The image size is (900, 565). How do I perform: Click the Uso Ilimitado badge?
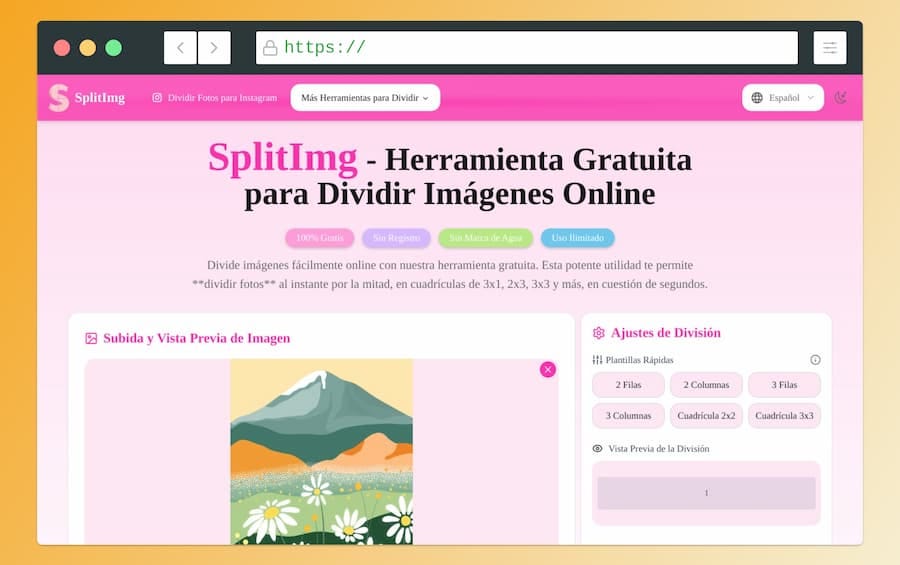(577, 238)
